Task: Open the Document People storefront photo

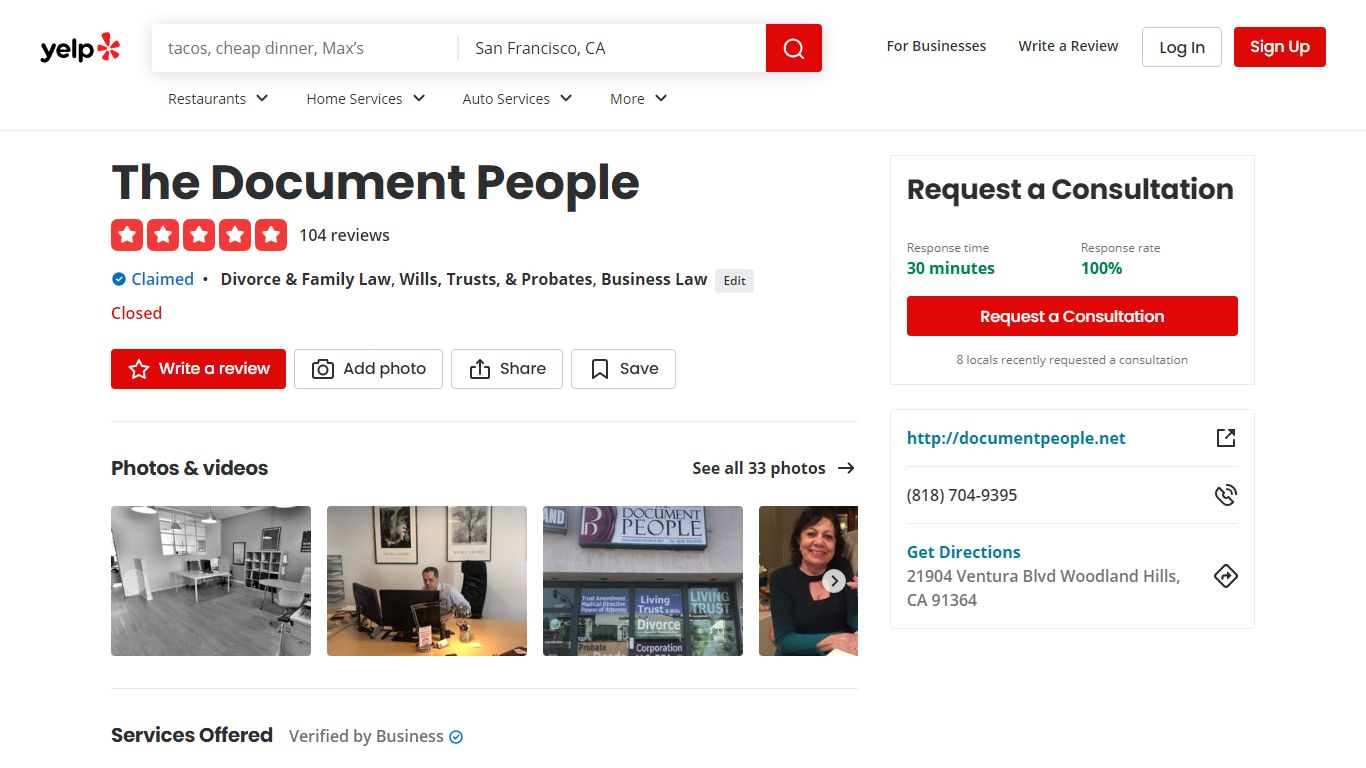Action: tap(643, 581)
